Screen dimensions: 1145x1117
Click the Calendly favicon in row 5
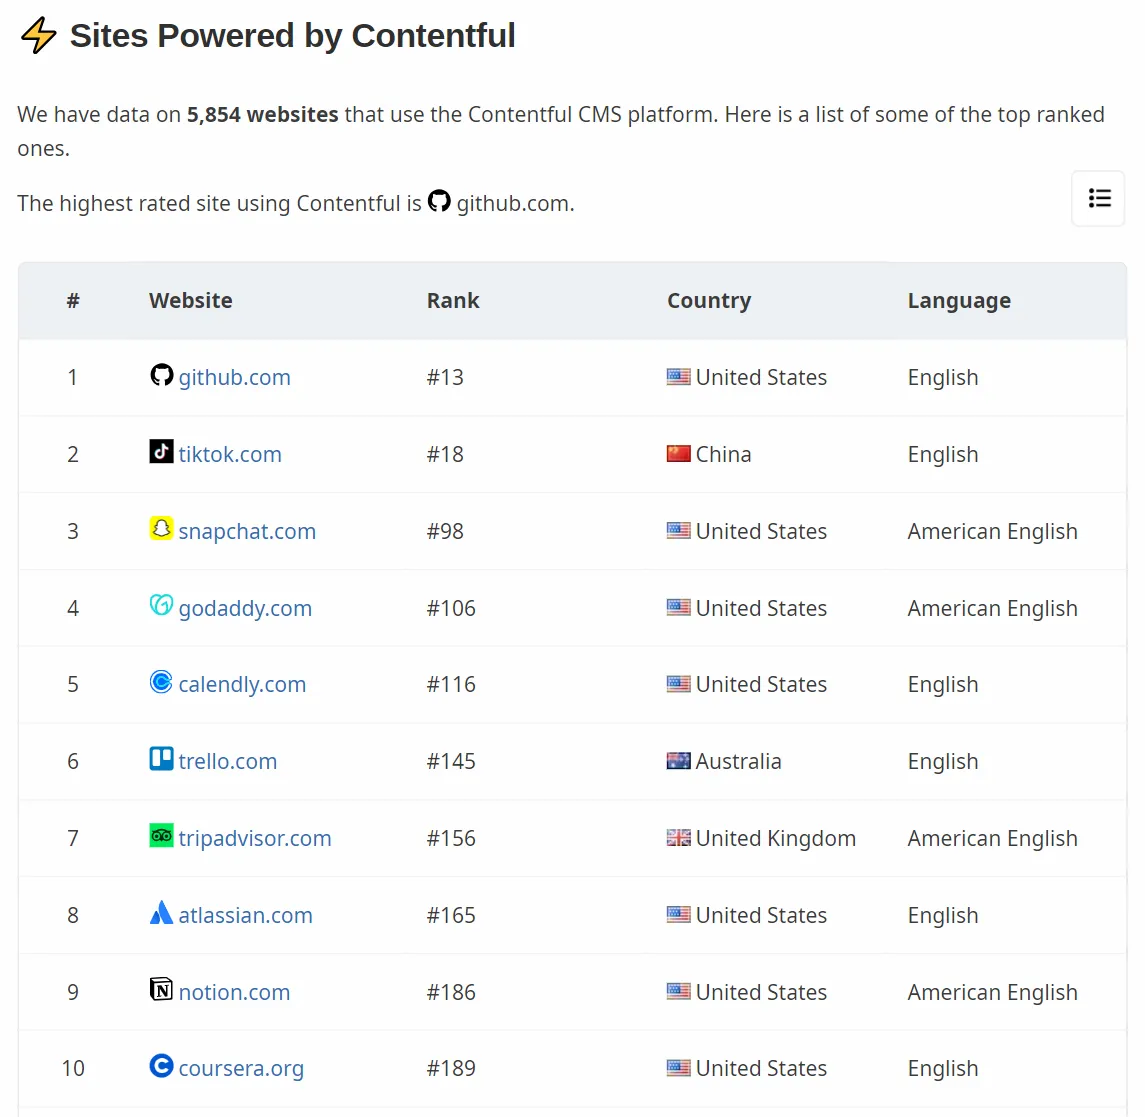[161, 682]
